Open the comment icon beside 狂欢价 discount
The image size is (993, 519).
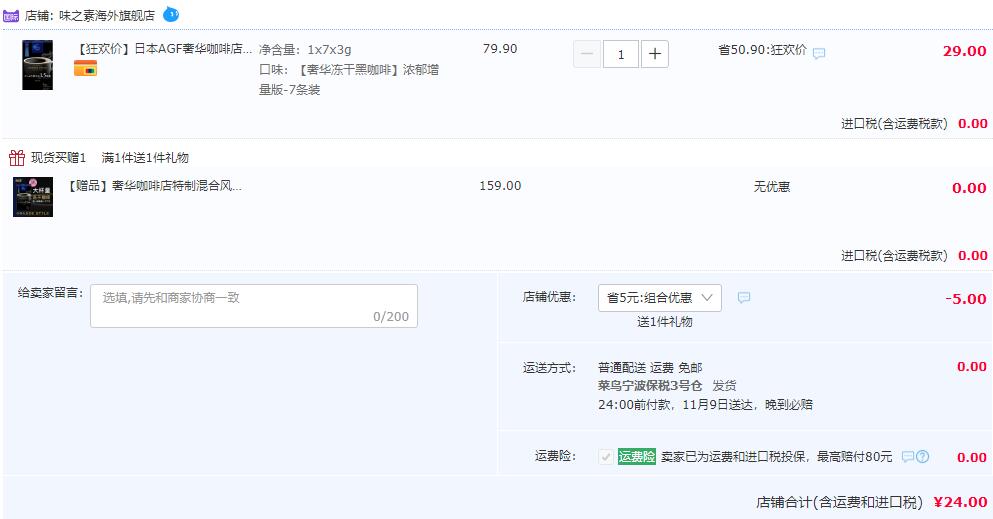[x=819, y=54]
